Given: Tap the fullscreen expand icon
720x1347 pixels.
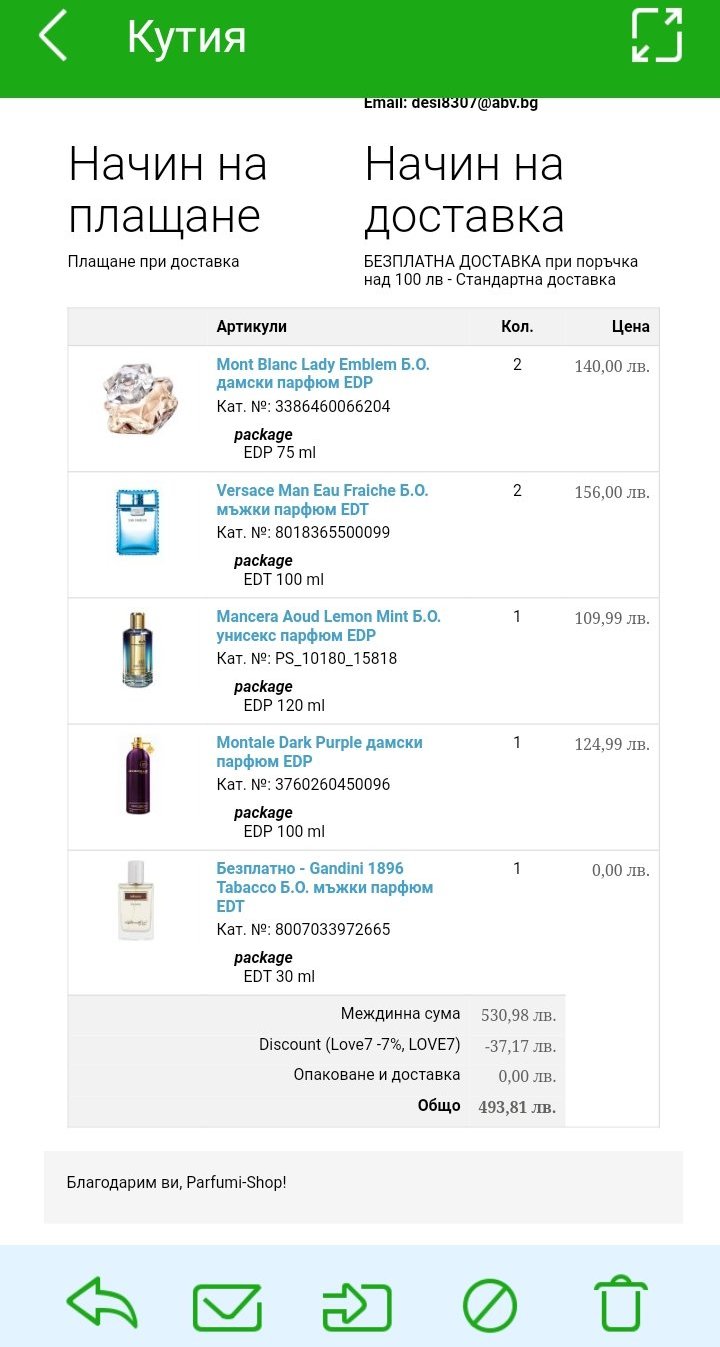Looking at the screenshot, I should (x=656, y=36).
